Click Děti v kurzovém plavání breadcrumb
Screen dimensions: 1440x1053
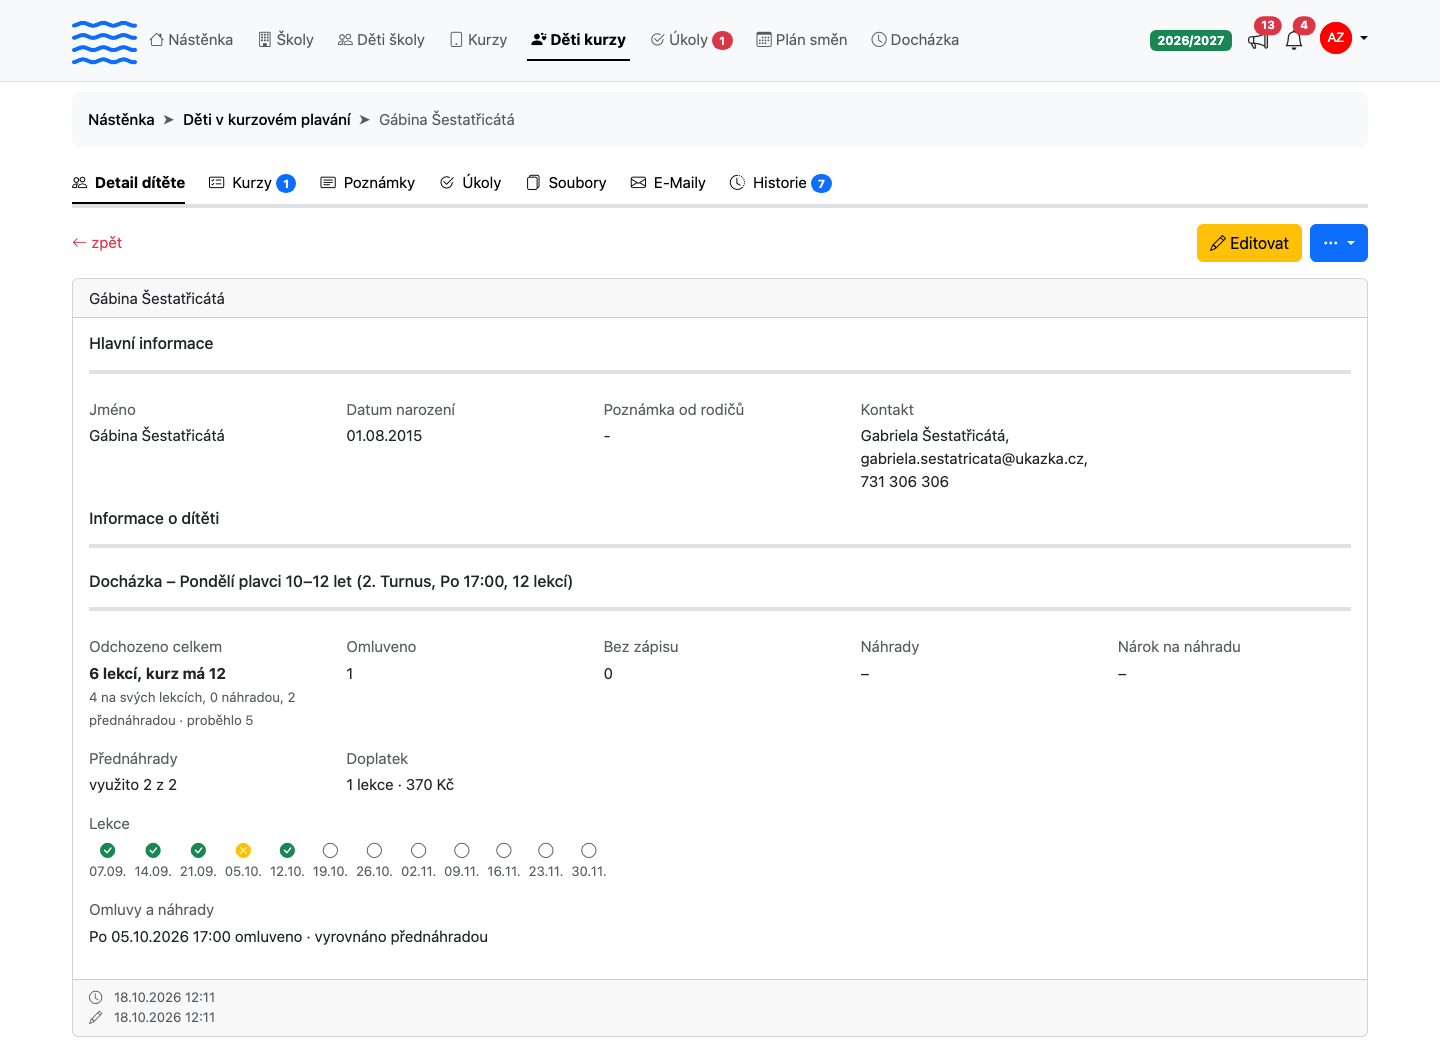(267, 120)
